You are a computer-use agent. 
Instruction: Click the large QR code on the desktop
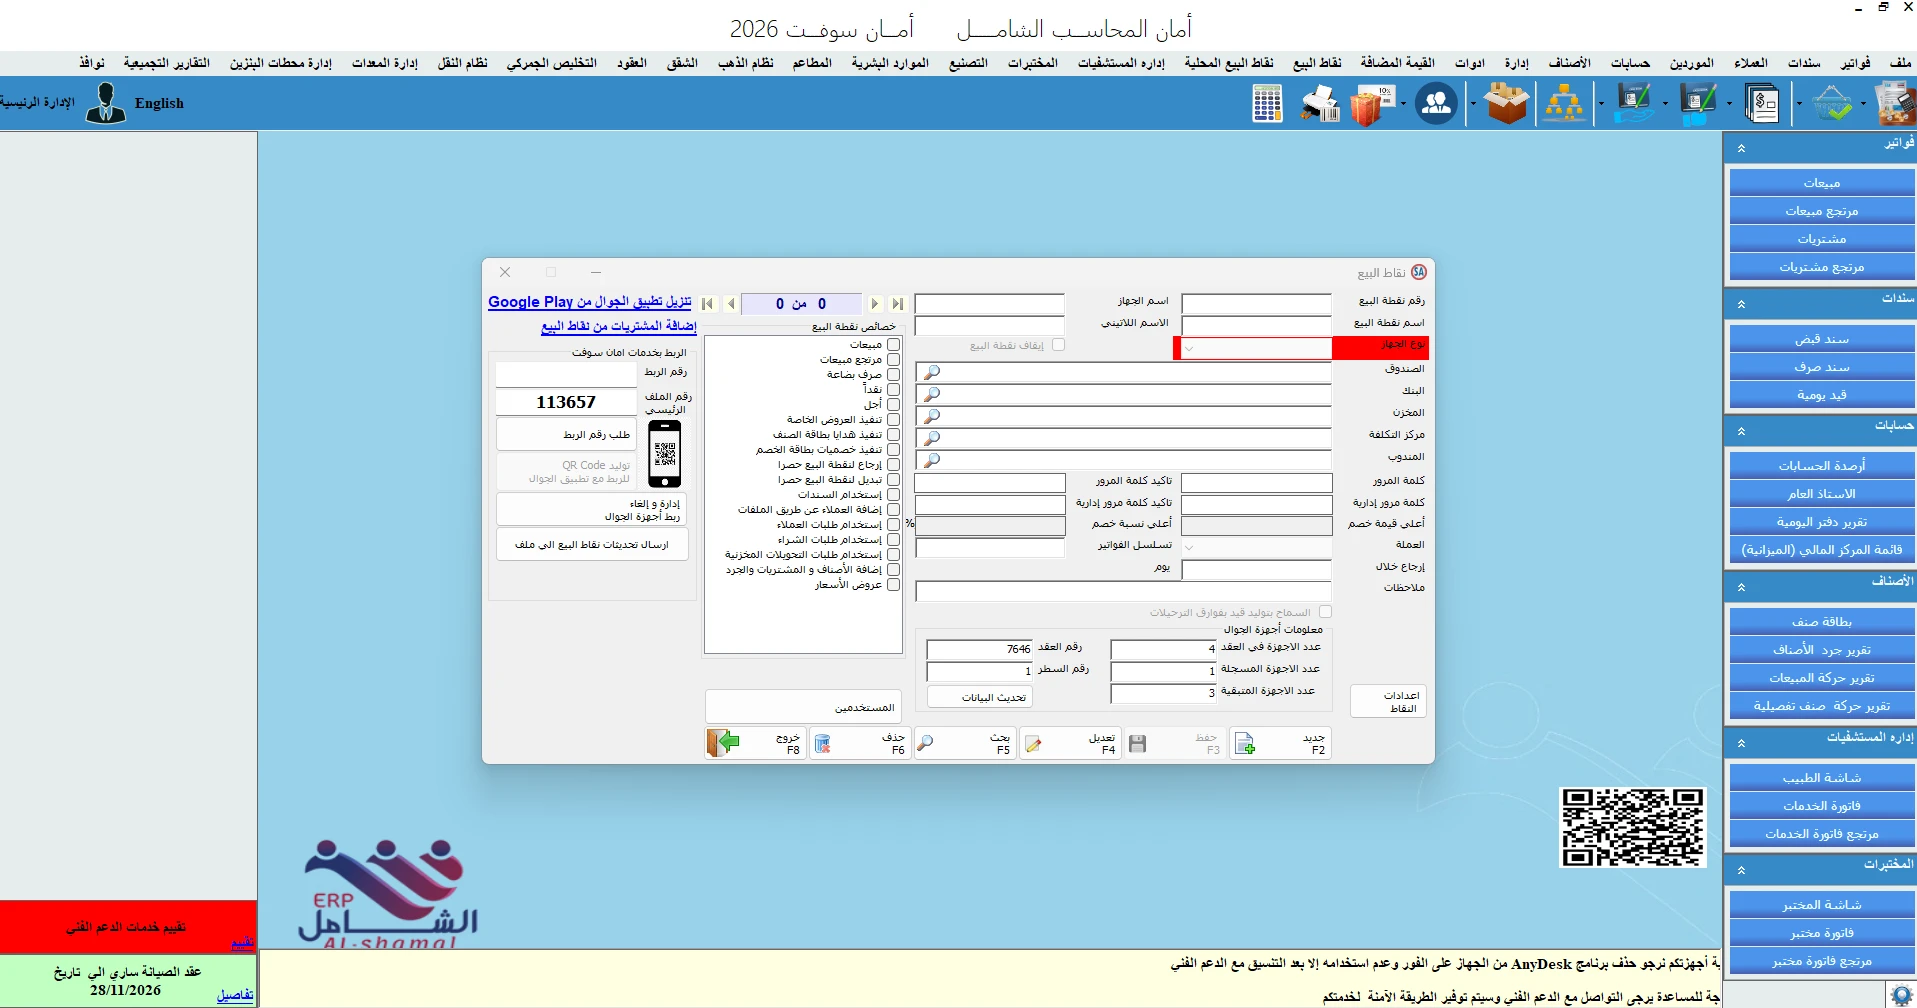pyautogui.click(x=1632, y=826)
